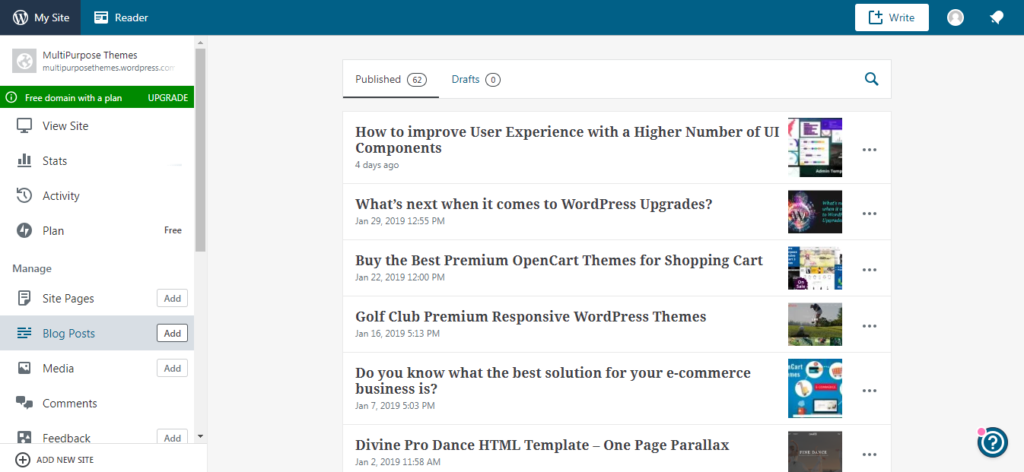
Task: Click the Add button next to Site Pages
Action: click(x=172, y=298)
